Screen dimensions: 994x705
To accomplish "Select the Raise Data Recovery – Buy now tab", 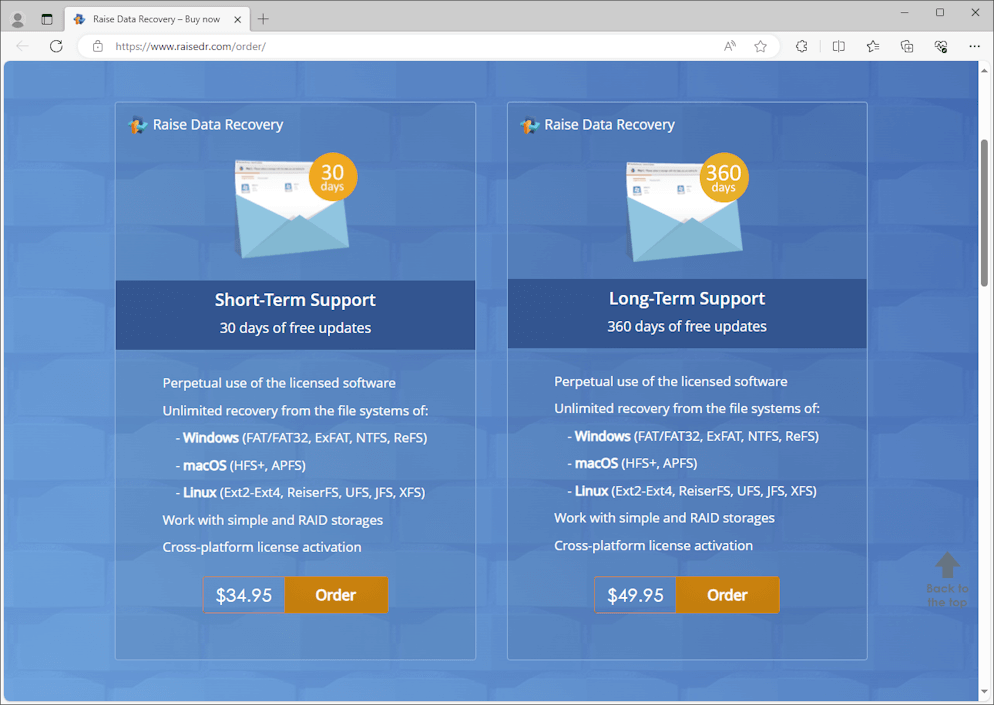I will (x=157, y=20).
